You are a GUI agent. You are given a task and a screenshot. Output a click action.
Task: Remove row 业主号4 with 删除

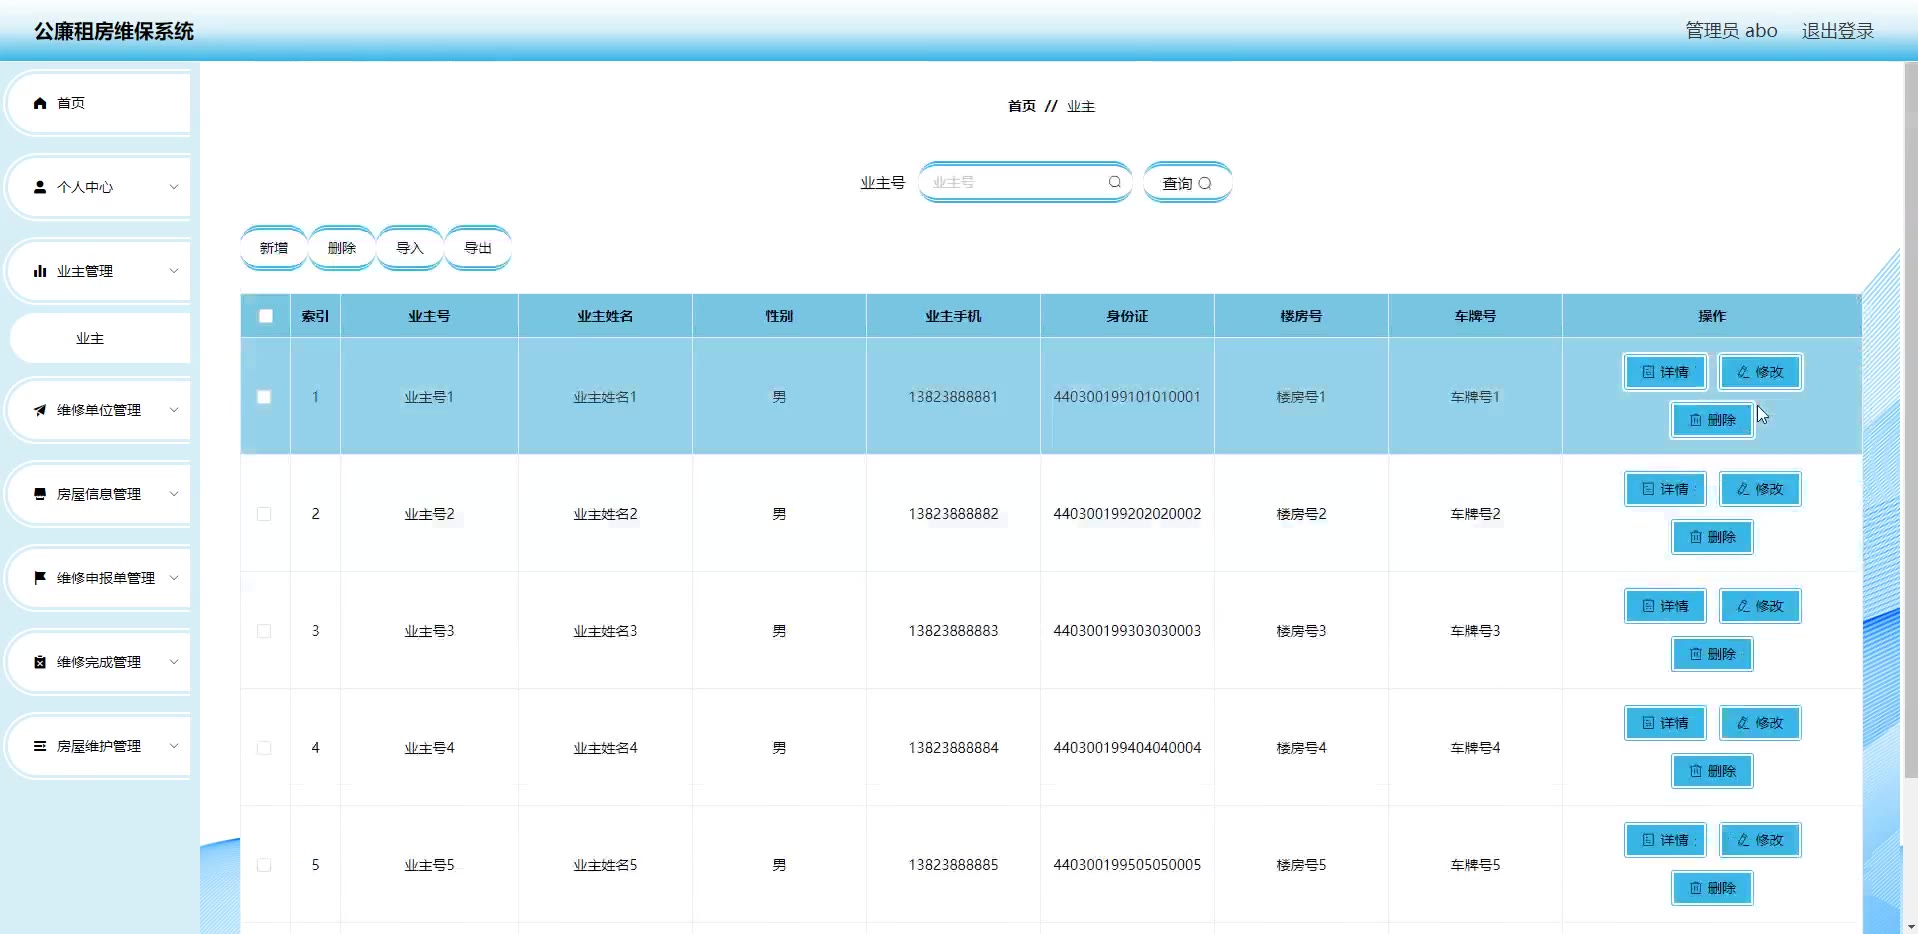click(1712, 771)
